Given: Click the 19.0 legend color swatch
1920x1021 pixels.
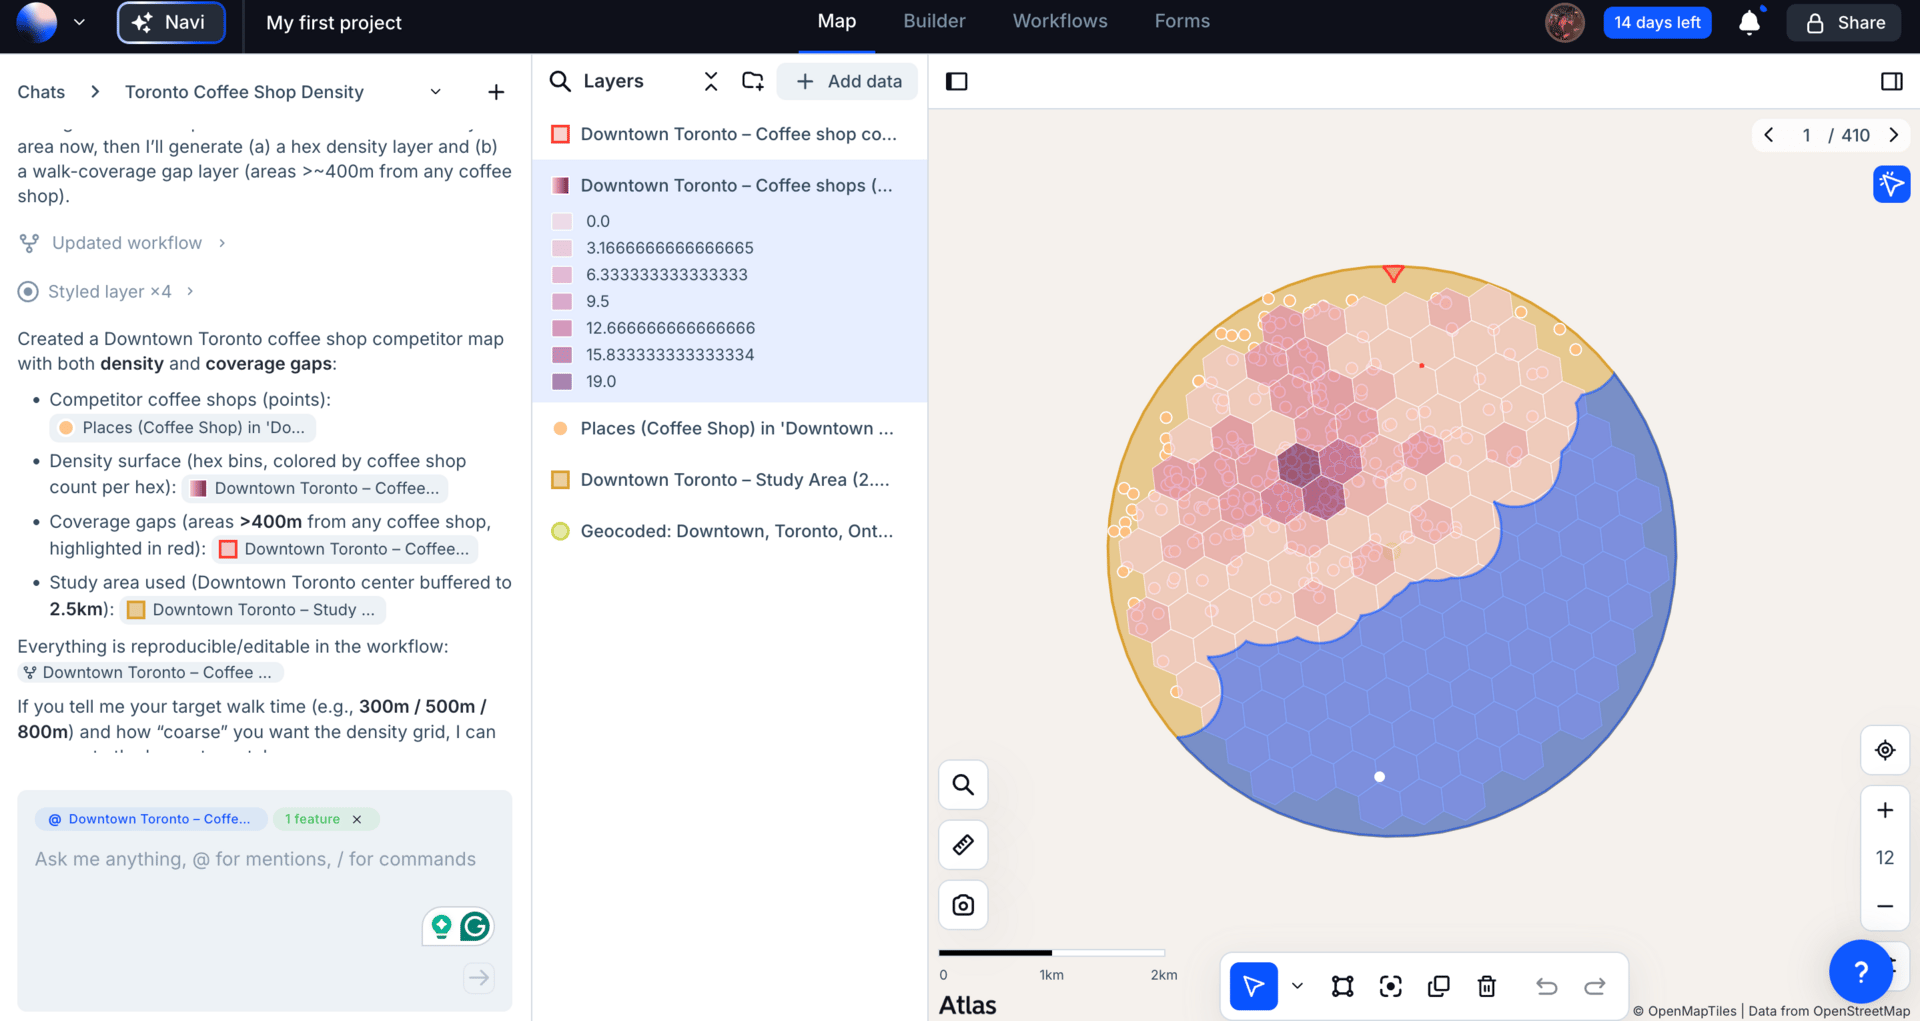Looking at the screenshot, I should click(x=562, y=381).
